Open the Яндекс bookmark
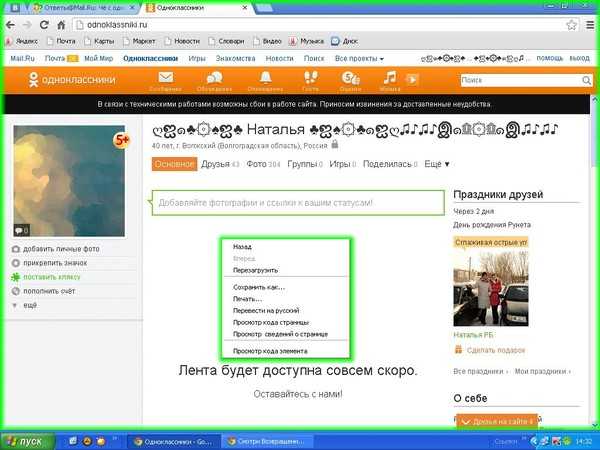600x450 pixels. coord(22,41)
